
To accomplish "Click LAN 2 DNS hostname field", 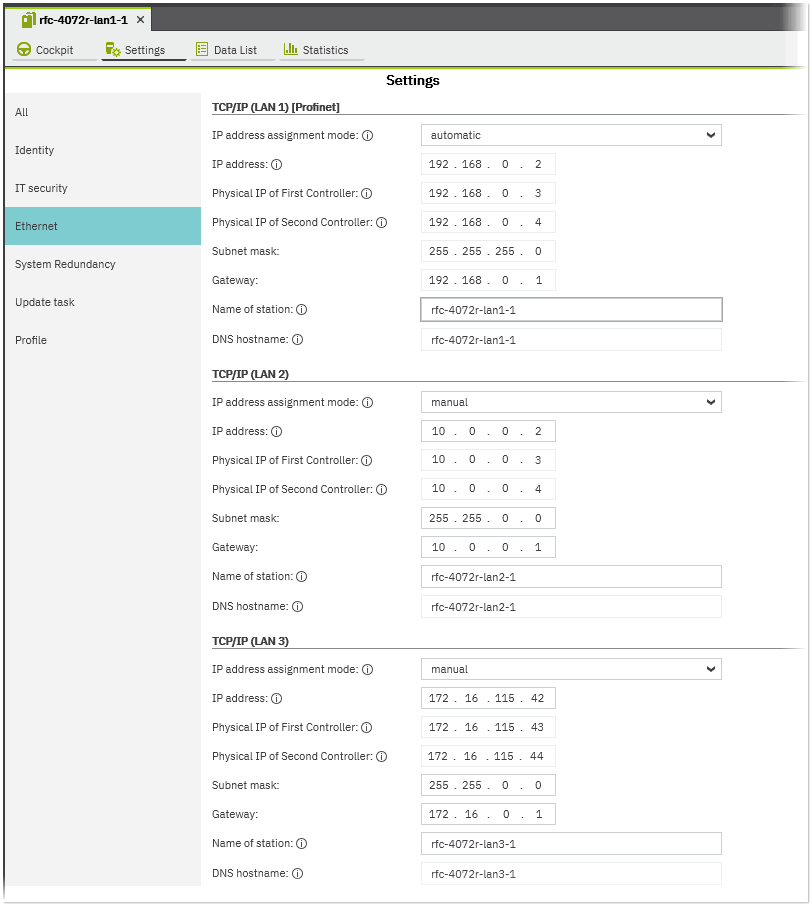I will pos(571,607).
